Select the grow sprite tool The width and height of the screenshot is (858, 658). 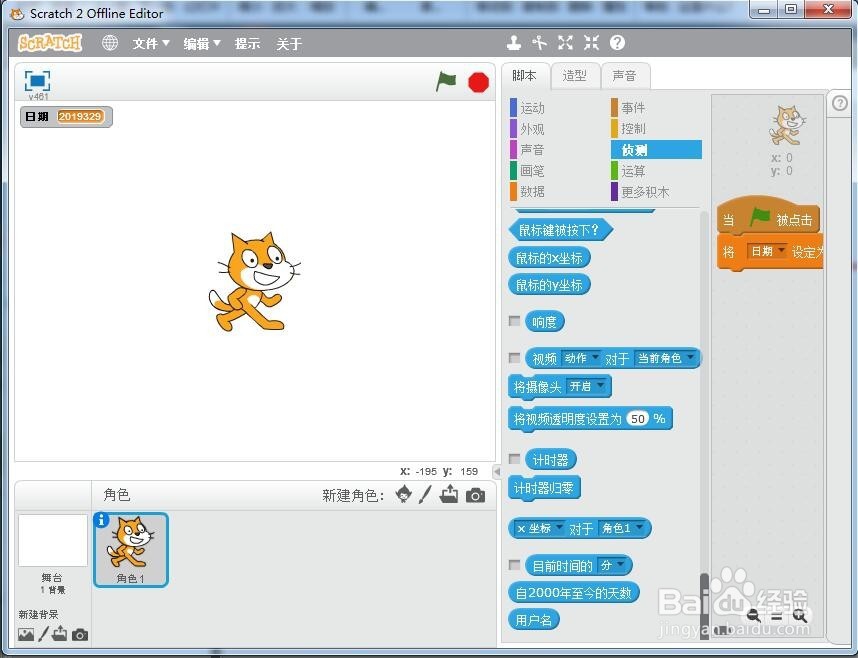pyautogui.click(x=565, y=43)
